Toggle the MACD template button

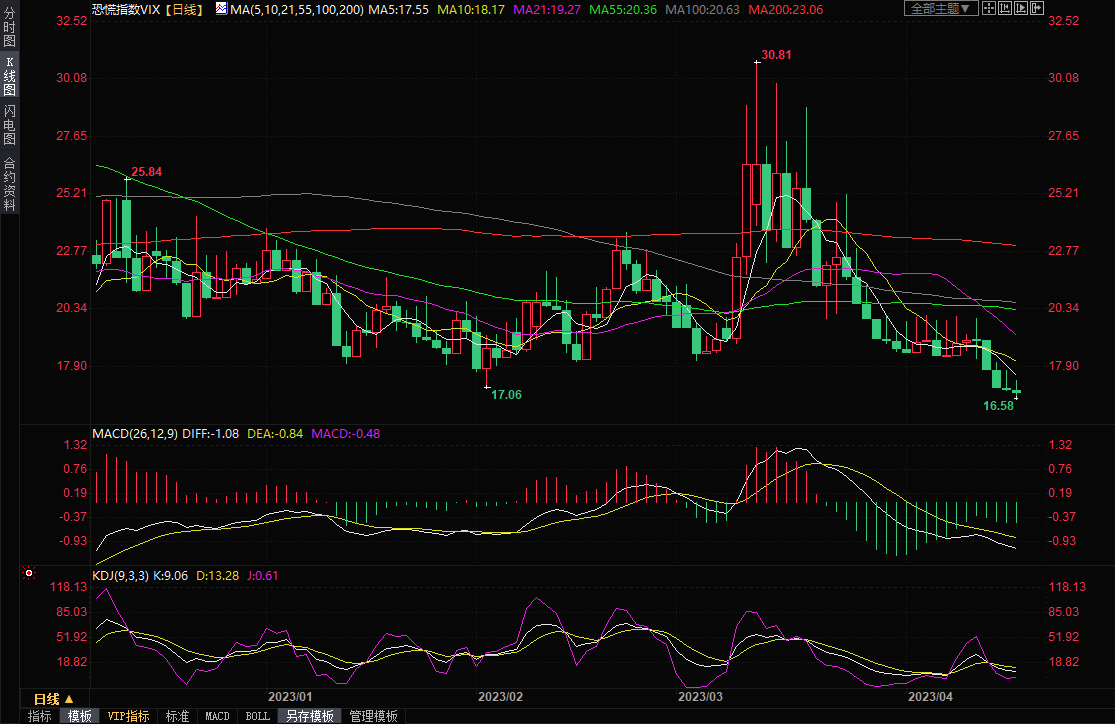point(217,716)
